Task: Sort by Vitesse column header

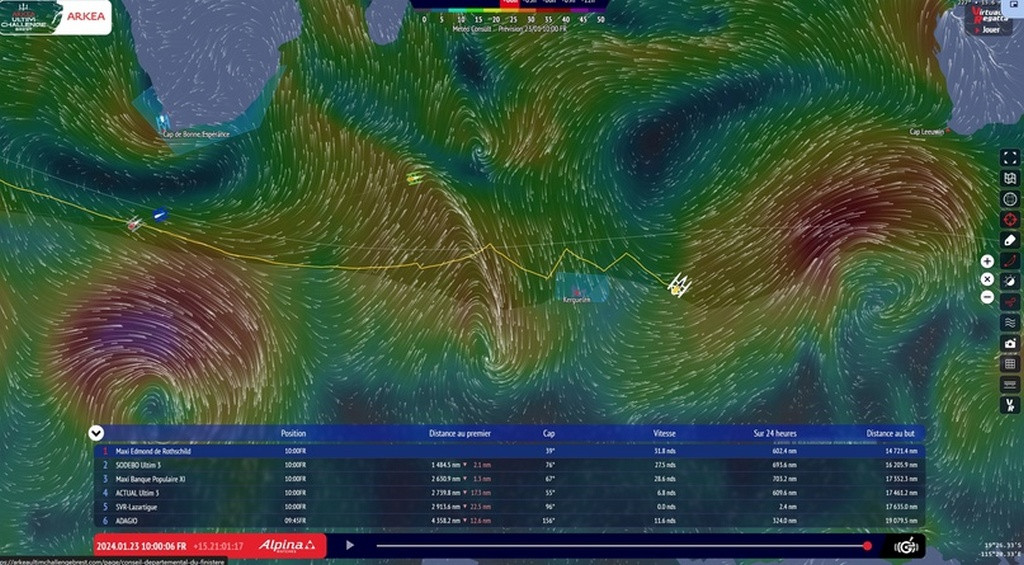Action: pos(664,434)
